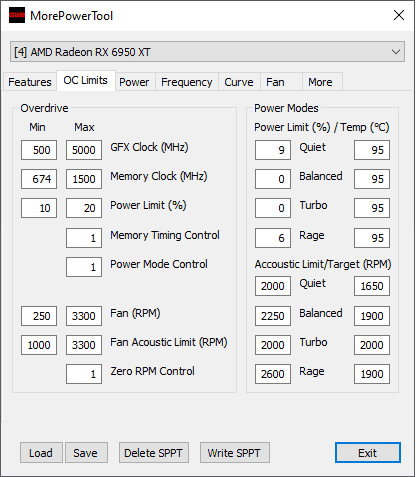Click the Load button

41,453
